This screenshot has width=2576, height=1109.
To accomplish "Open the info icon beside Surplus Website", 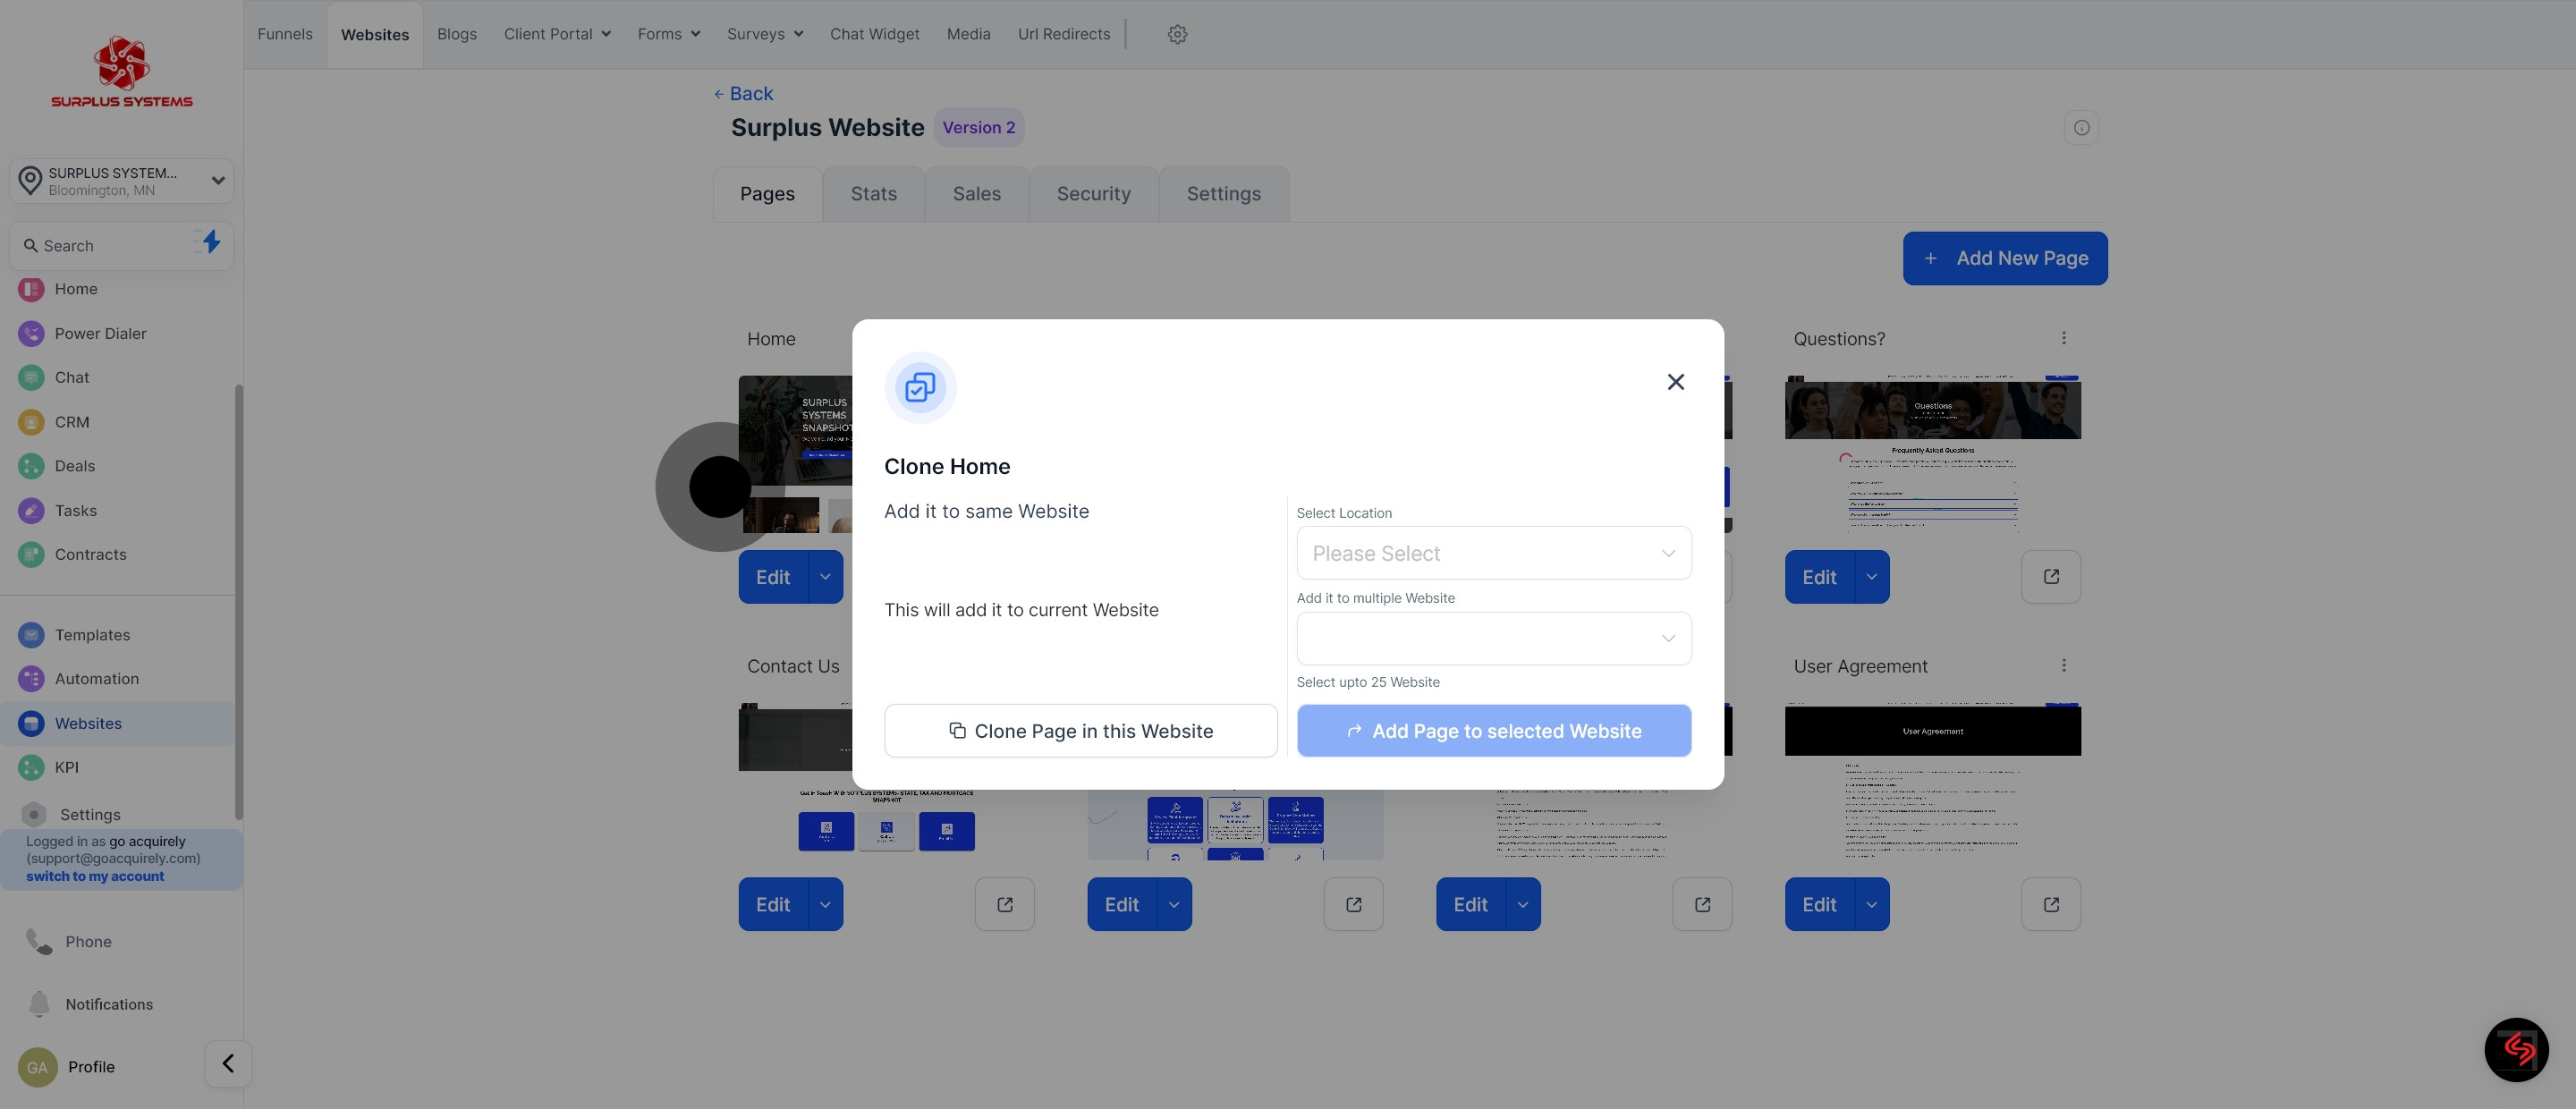I will point(2081,128).
